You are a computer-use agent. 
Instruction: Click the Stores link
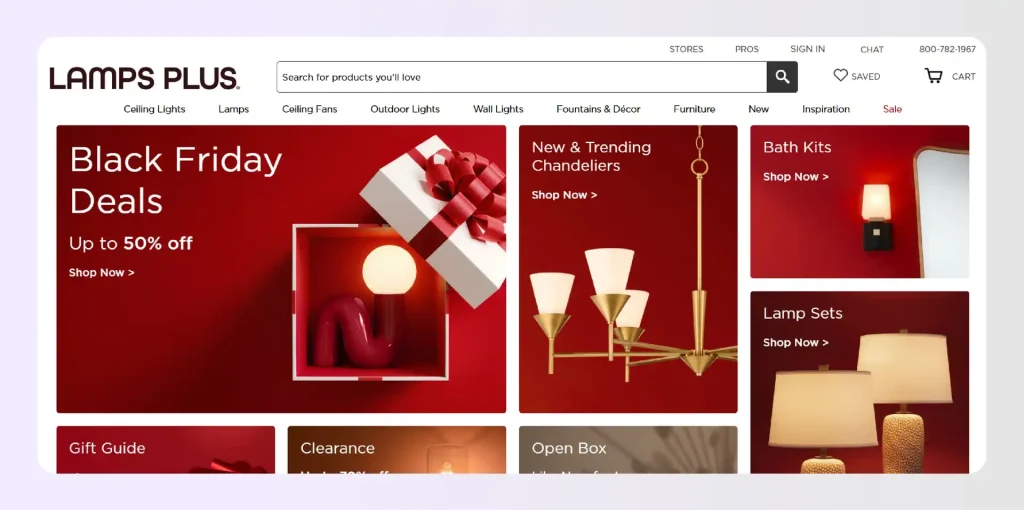click(686, 49)
